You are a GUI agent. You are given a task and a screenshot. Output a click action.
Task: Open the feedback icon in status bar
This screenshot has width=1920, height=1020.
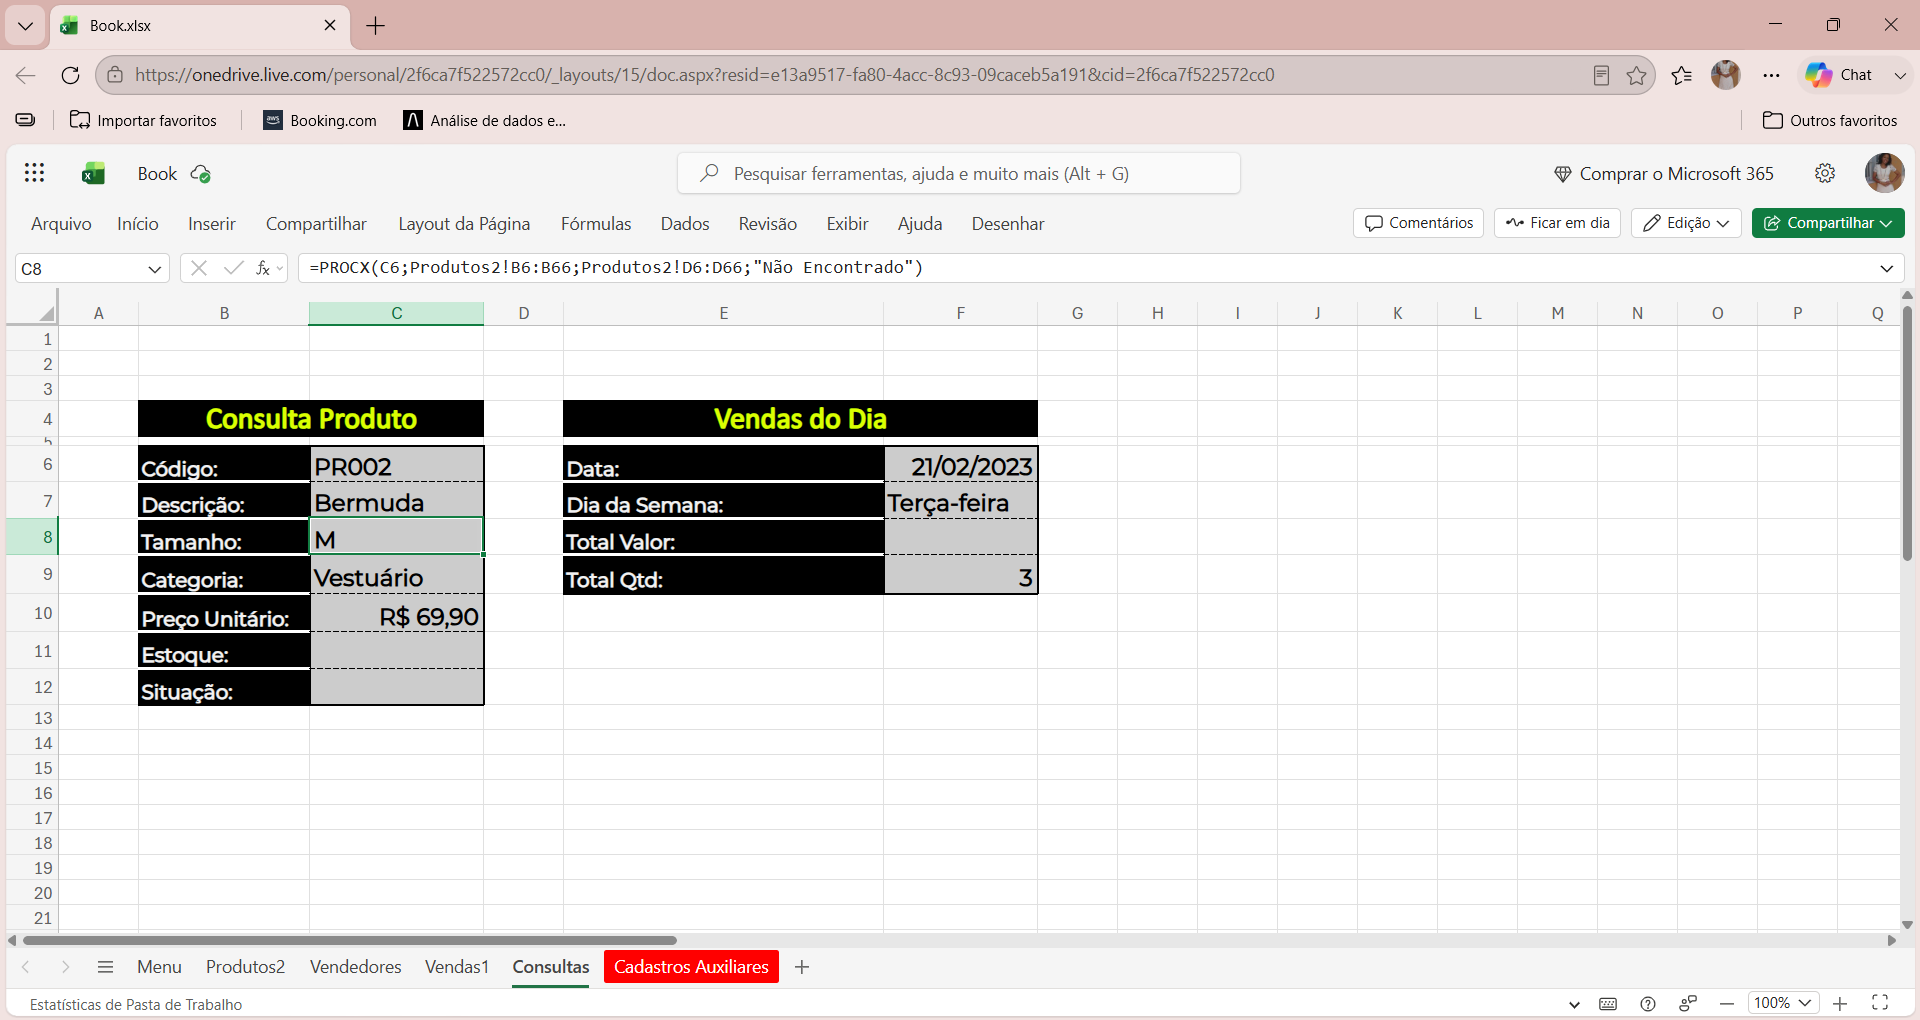[1688, 1004]
